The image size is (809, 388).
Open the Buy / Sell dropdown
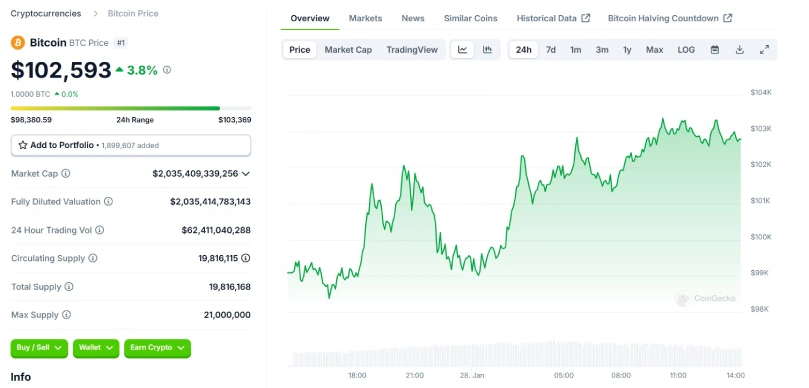point(39,348)
